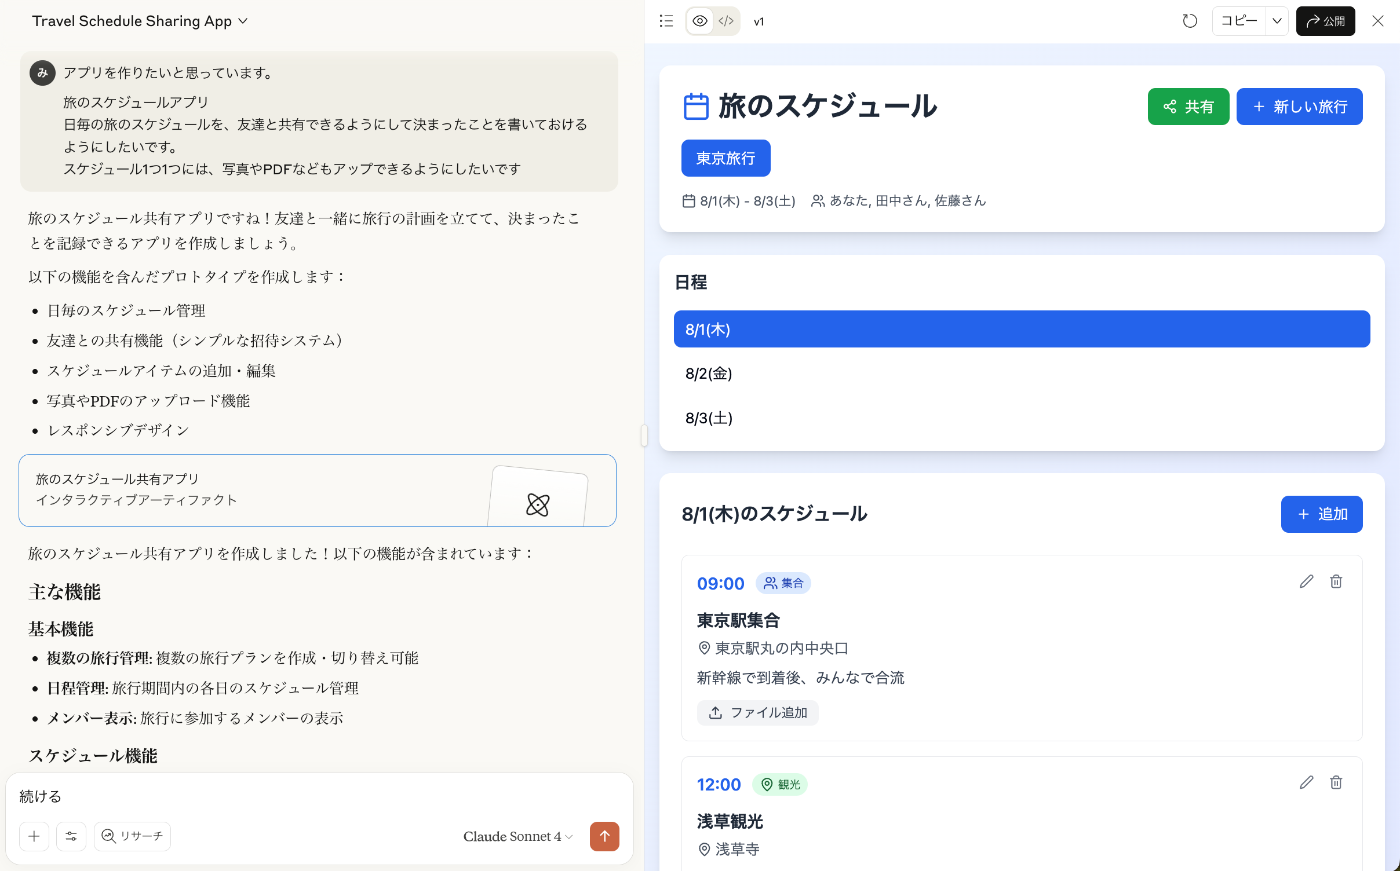This screenshot has width=1400, height=871.
Task: Open the 旅のスケジュール共有アプリ artifact card
Action: pos(317,490)
